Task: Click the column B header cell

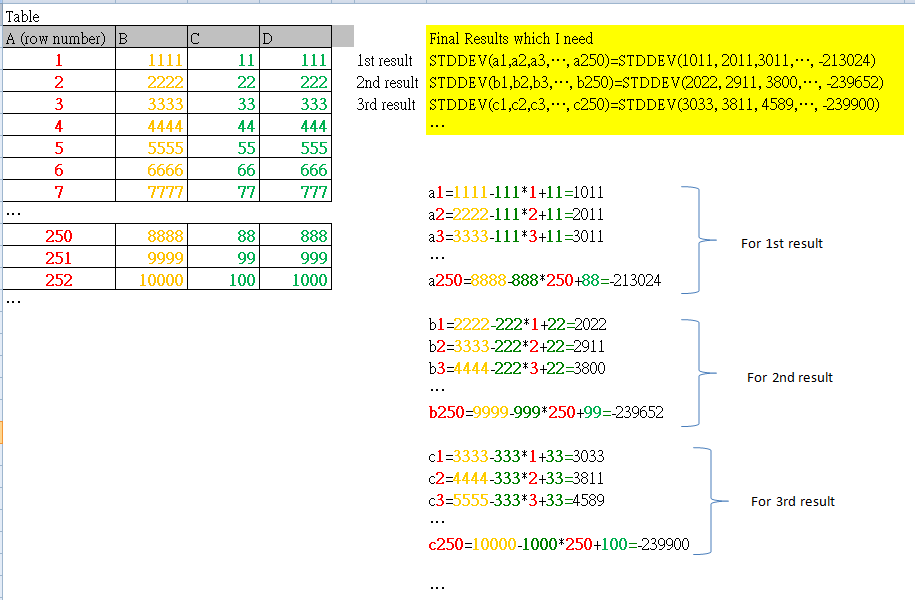Action: (151, 39)
